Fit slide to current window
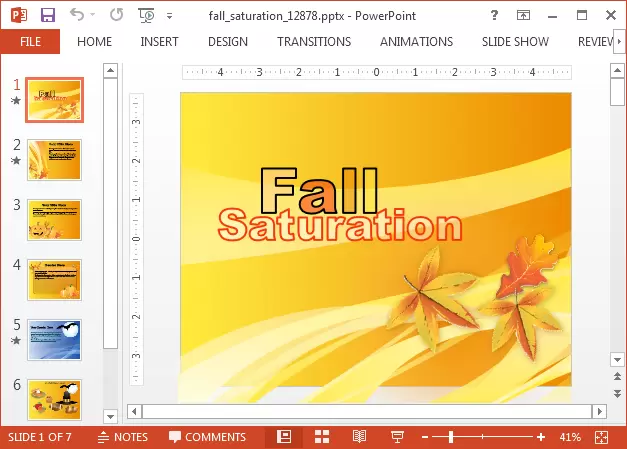Screen dimensions: 627x449 (602, 437)
